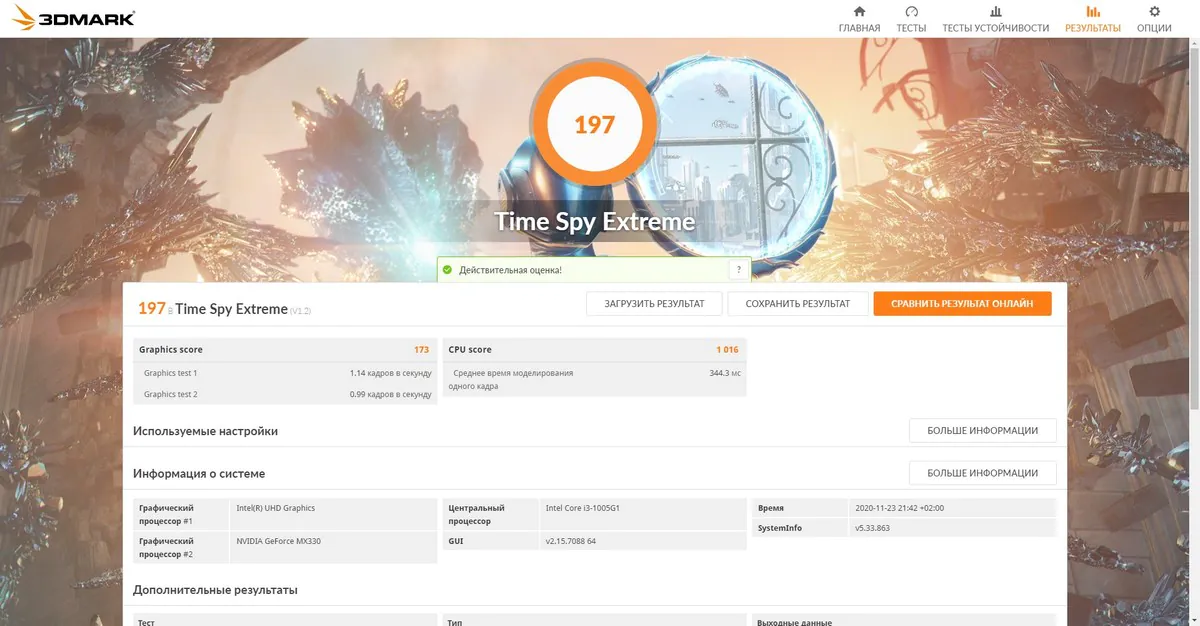This screenshot has width=1200, height=626.
Task: Click SystemInfo version v5.33.863
Action: pyautogui.click(x=872, y=528)
